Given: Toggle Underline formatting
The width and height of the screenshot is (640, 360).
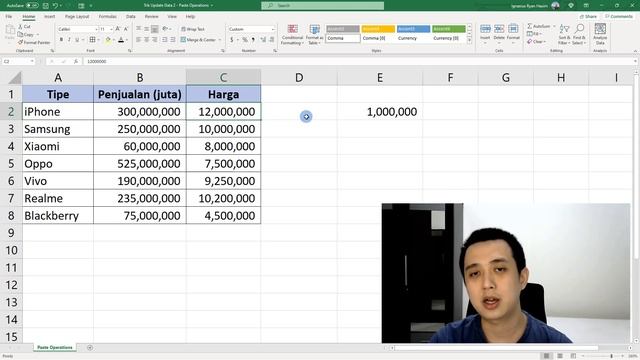Looking at the screenshot, I should click(x=77, y=40).
